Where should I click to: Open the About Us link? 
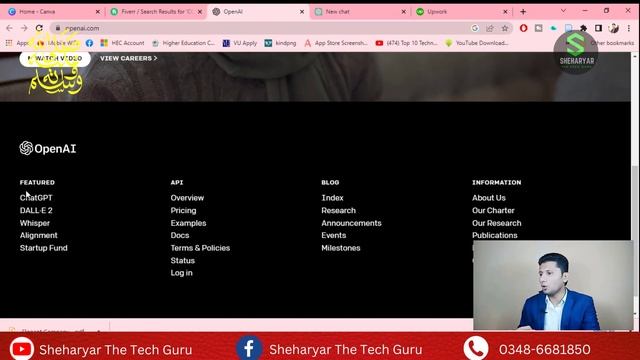(489, 198)
